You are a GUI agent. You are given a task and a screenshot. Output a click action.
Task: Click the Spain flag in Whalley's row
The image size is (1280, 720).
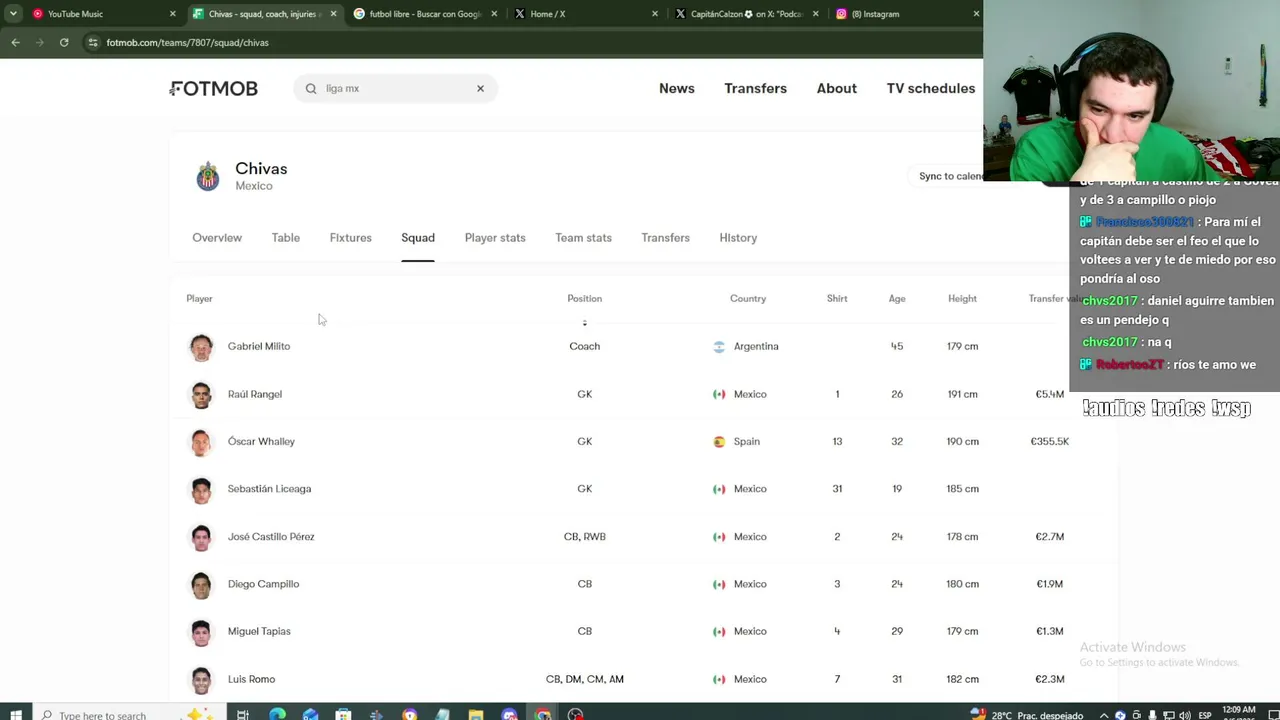point(719,441)
